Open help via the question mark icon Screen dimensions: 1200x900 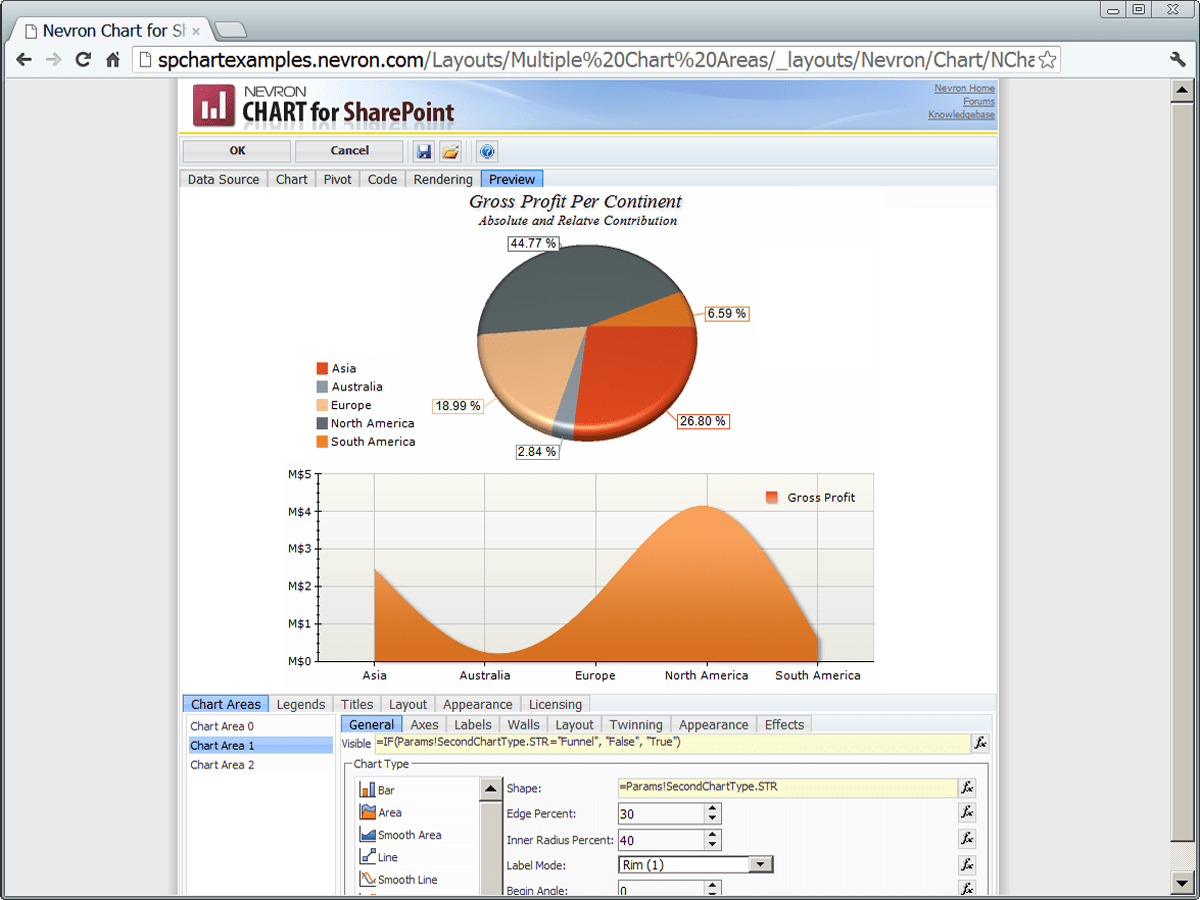click(x=486, y=151)
